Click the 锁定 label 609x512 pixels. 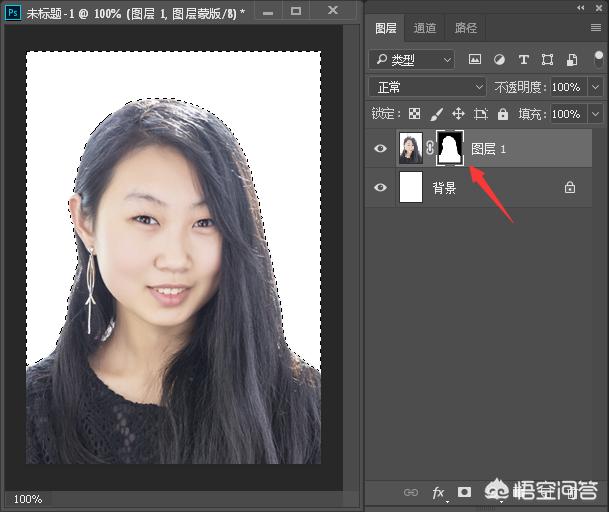(x=386, y=114)
